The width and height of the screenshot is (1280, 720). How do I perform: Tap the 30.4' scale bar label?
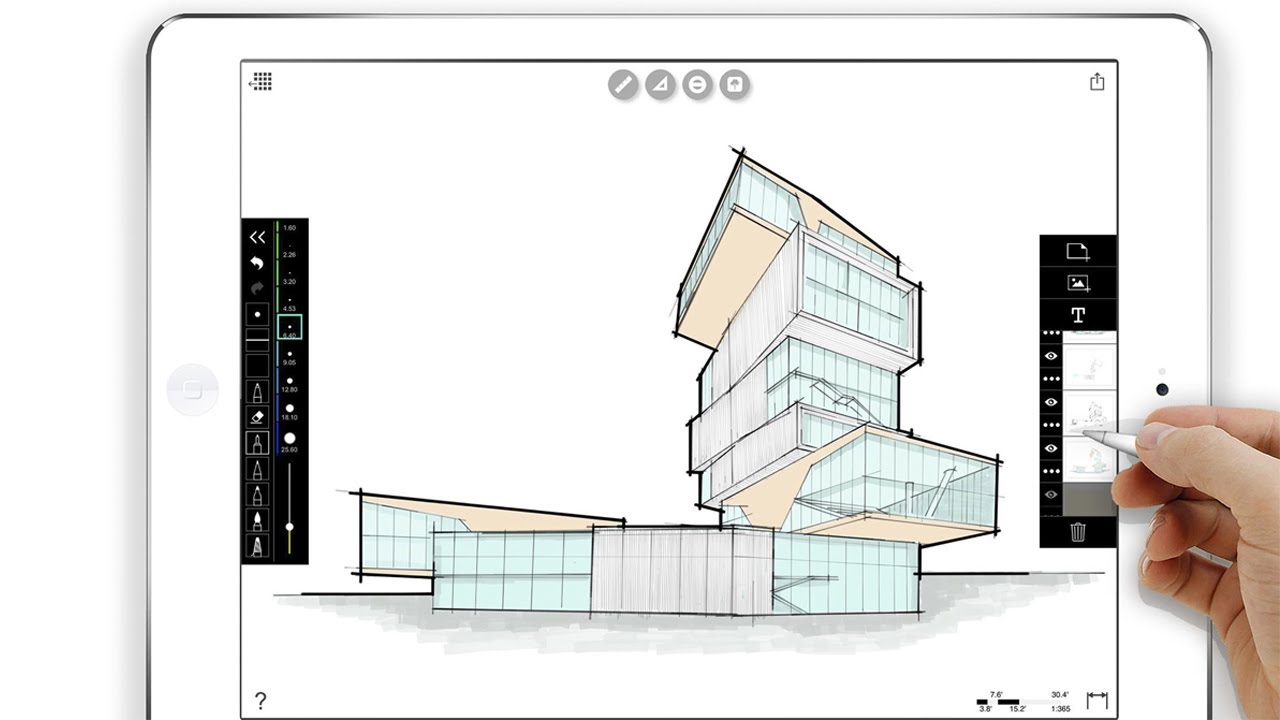pyautogui.click(x=1060, y=694)
